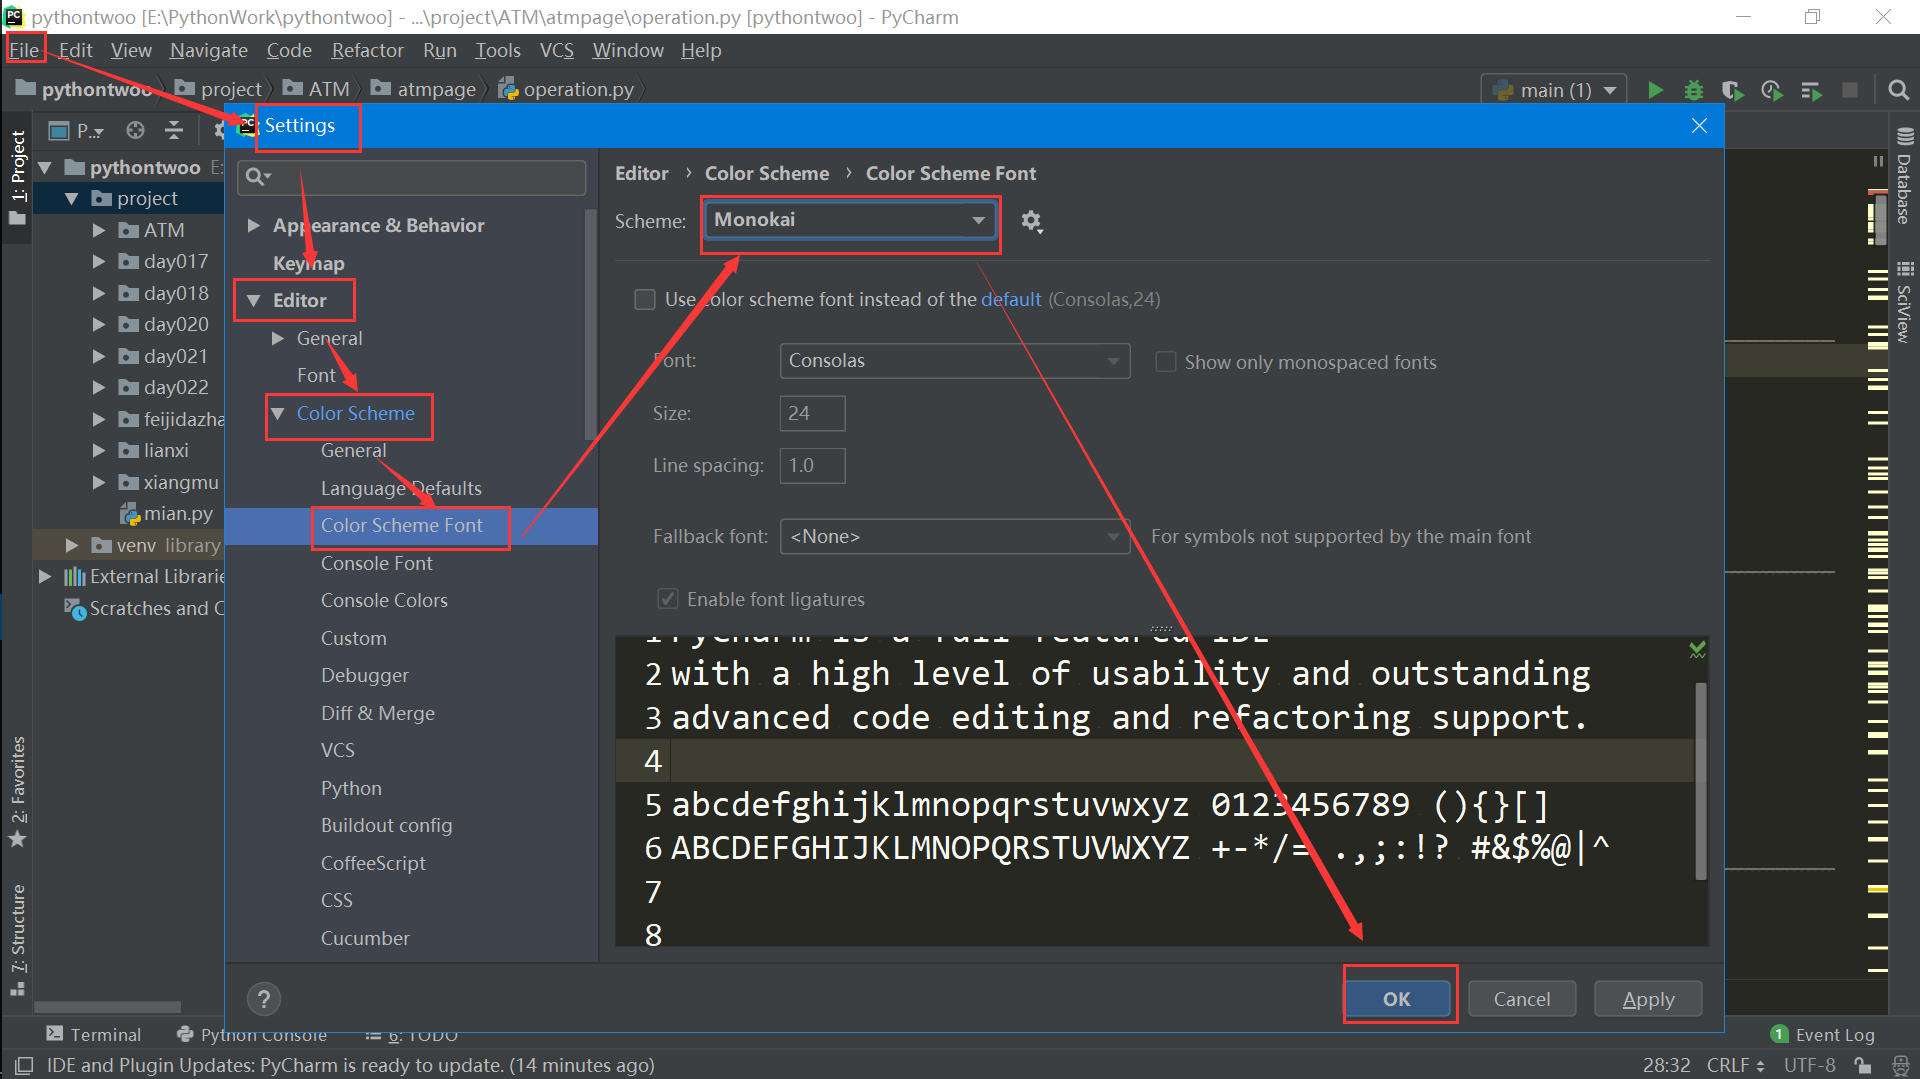1920x1079 pixels.
Task: Click the Line spacing field
Action: 812,466
